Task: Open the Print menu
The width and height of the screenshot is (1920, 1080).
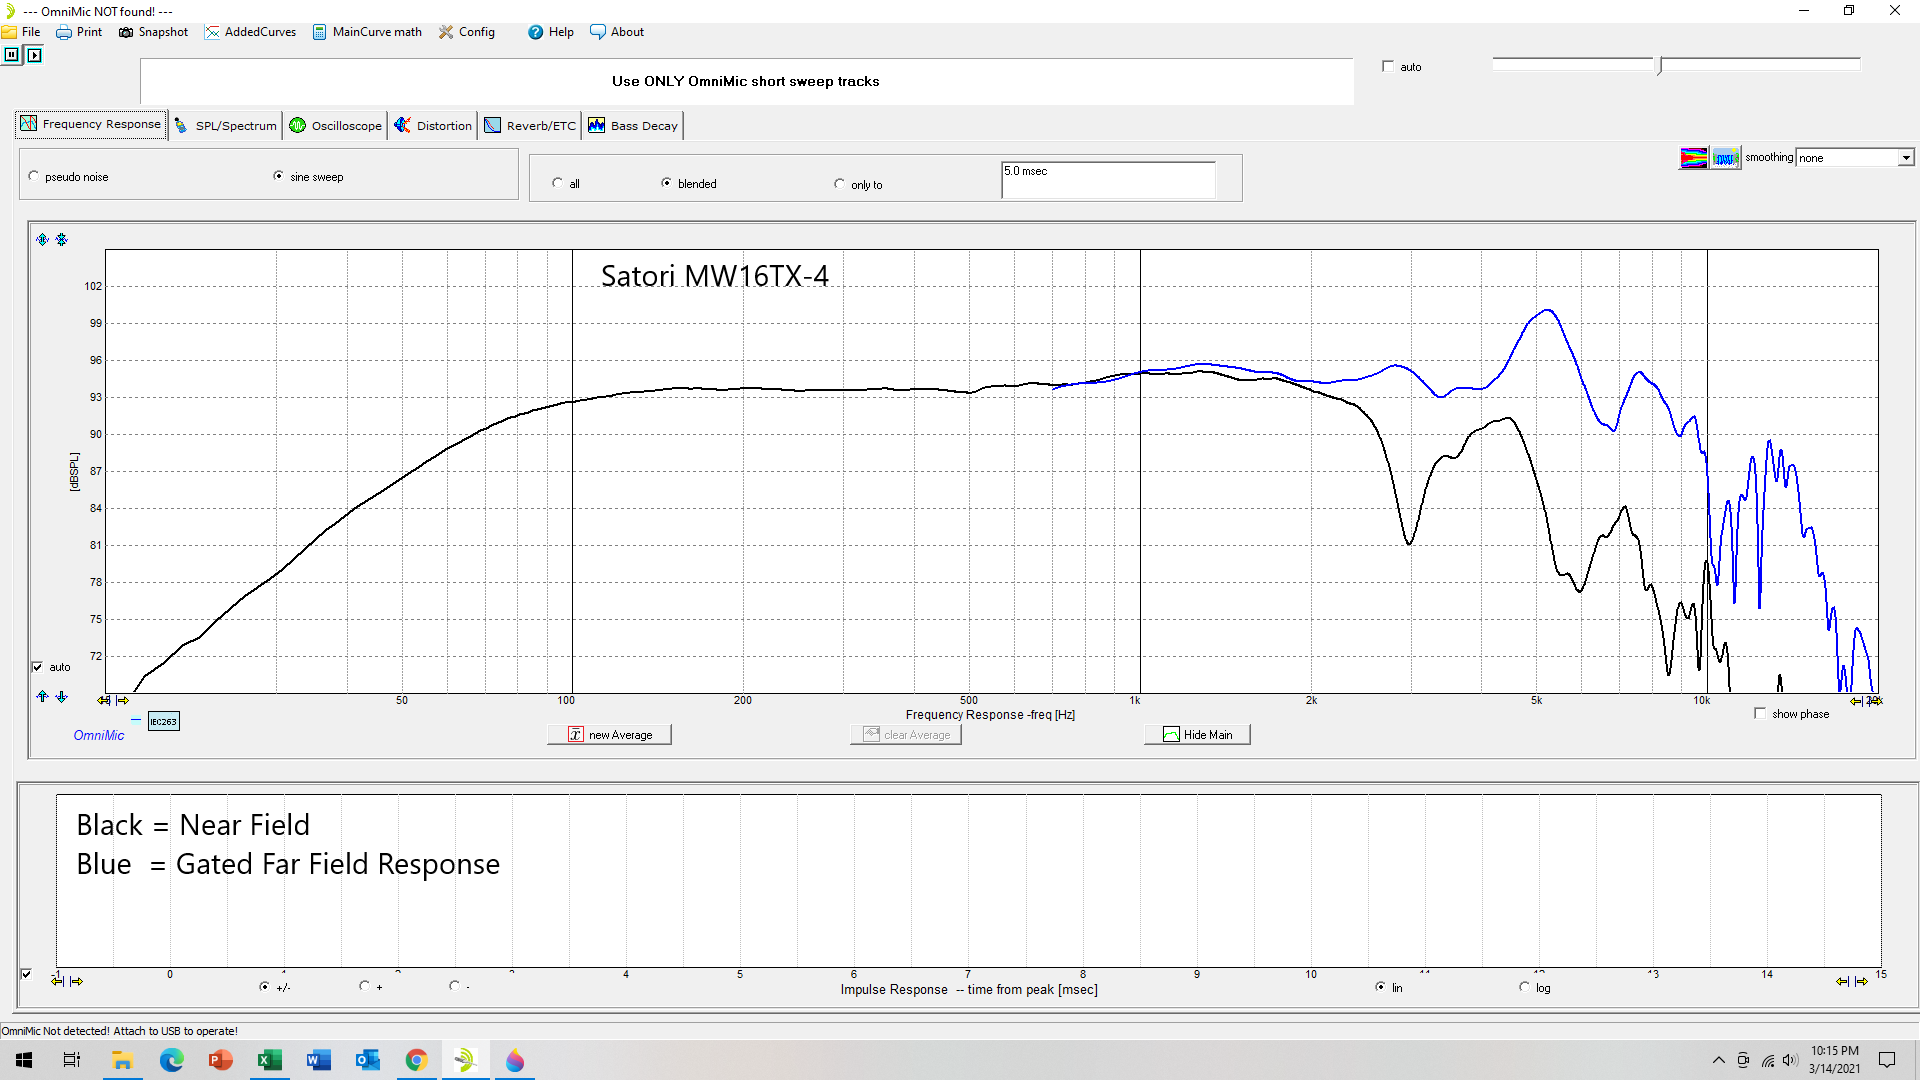Action: pos(79,32)
